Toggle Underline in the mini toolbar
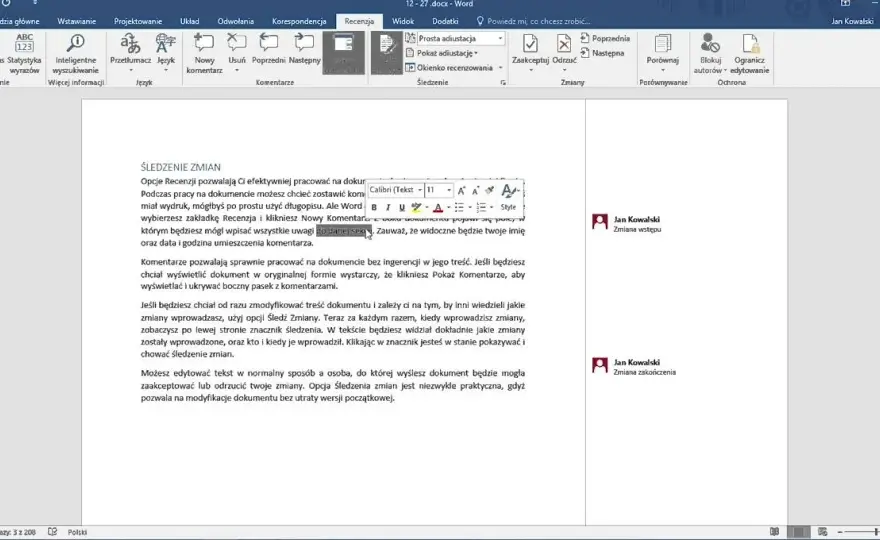Image resolution: width=880 pixels, height=540 pixels. 402,207
